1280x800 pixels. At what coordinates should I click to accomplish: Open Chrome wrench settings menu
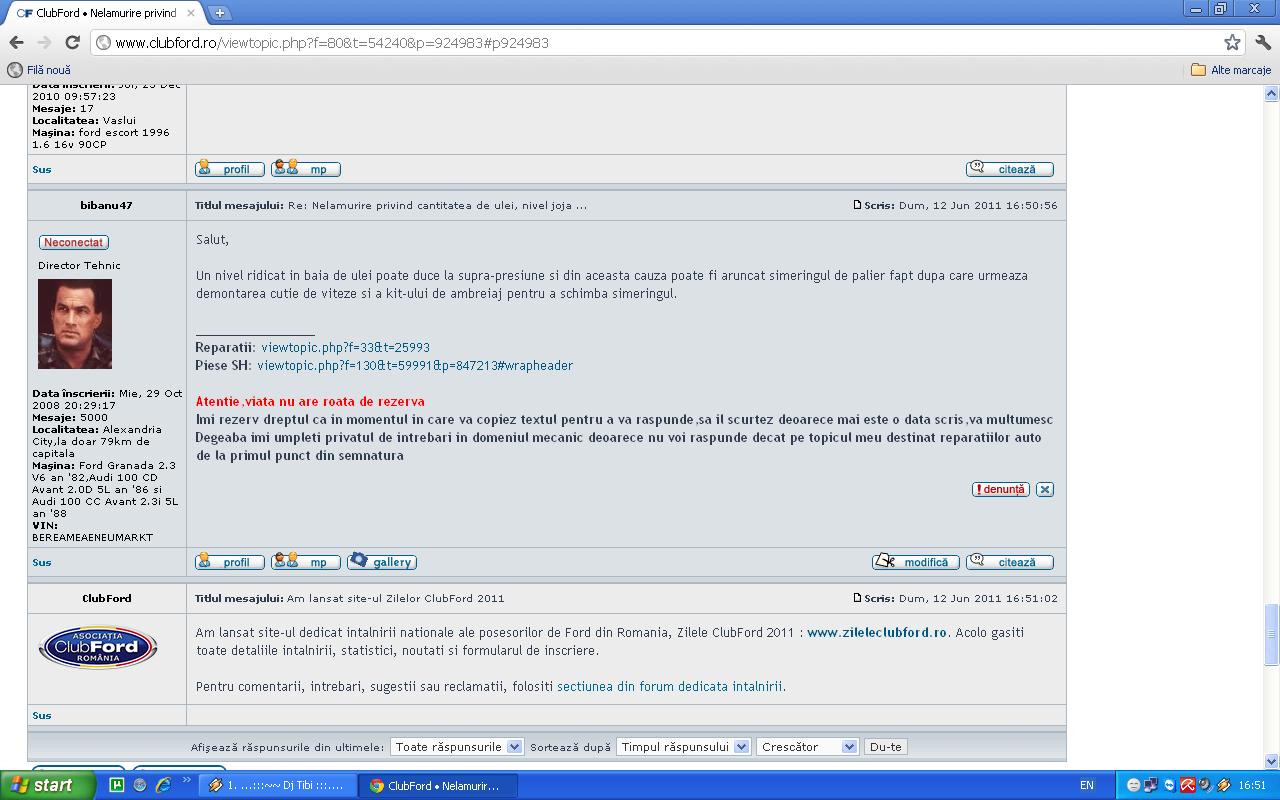1262,42
